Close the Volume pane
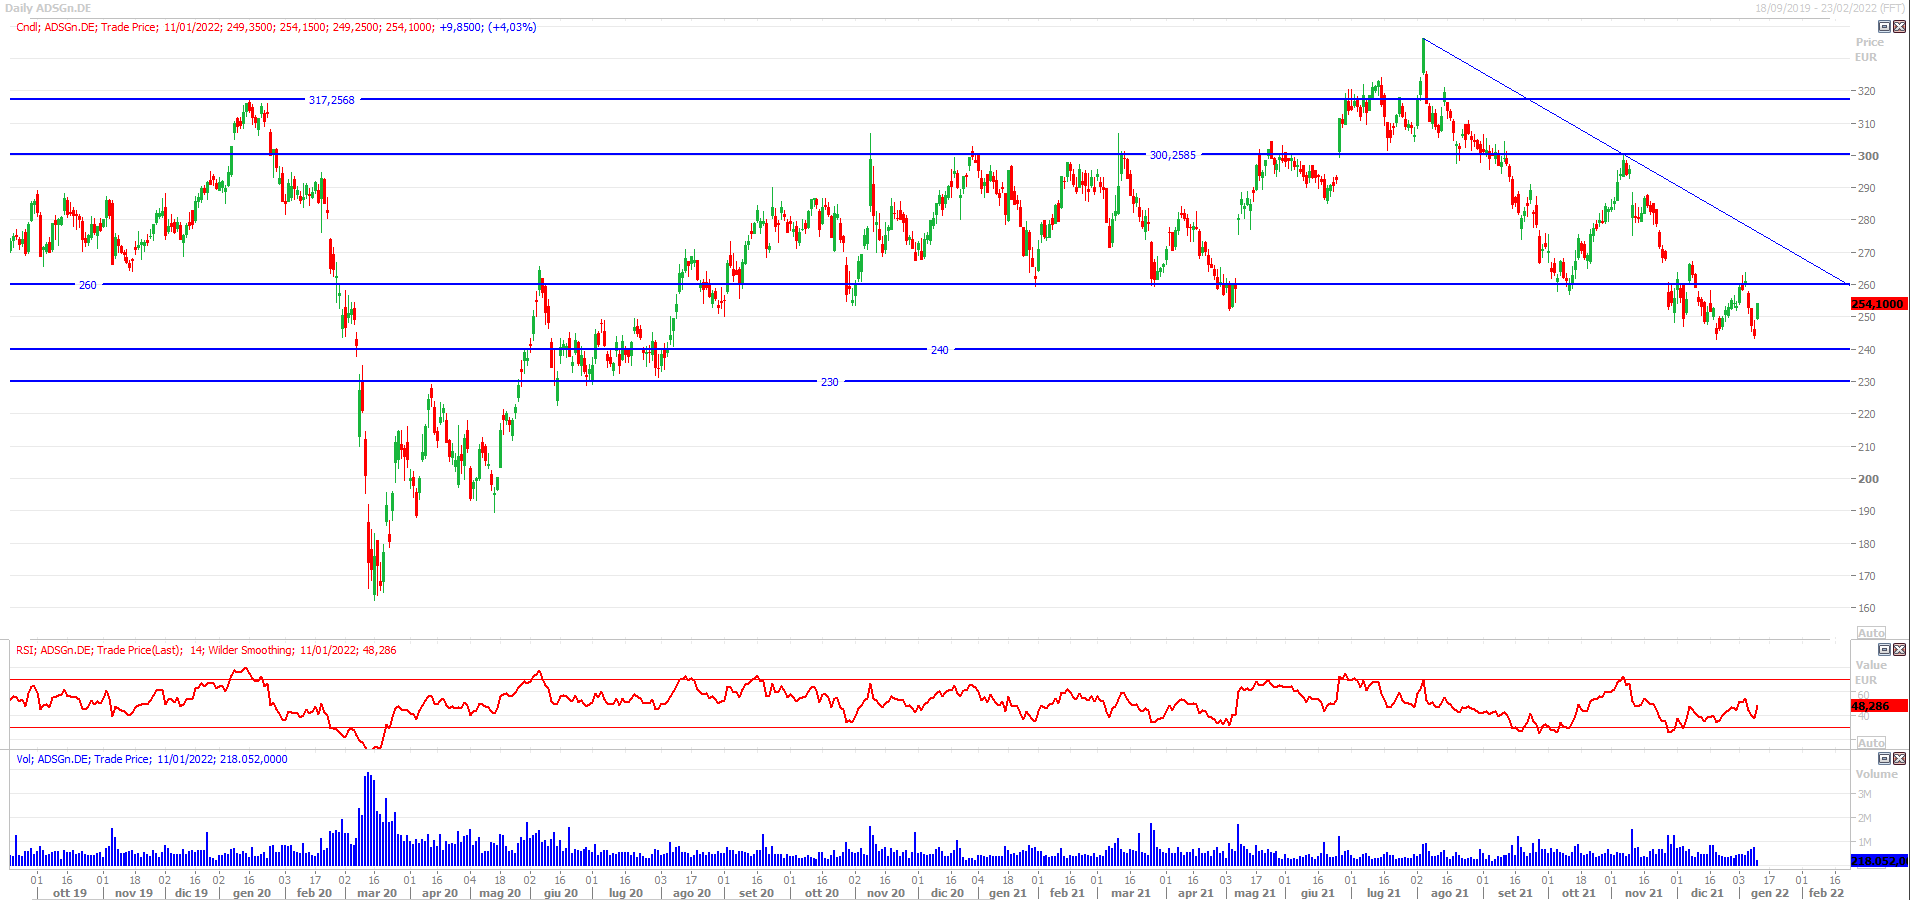This screenshot has height=900, width=1910. coord(1899,758)
